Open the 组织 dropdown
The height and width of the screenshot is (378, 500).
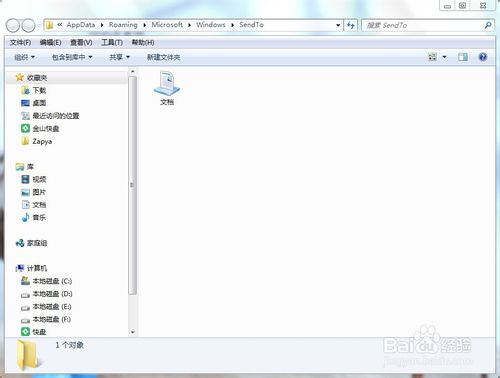(x=25, y=57)
